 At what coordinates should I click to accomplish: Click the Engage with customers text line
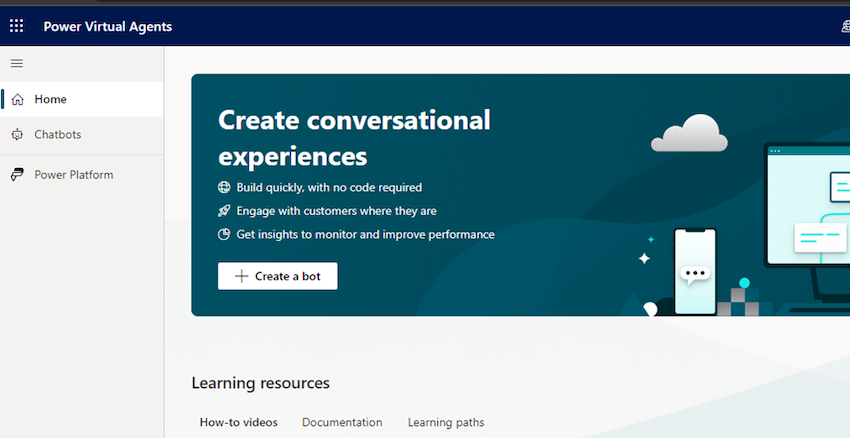click(x=336, y=211)
